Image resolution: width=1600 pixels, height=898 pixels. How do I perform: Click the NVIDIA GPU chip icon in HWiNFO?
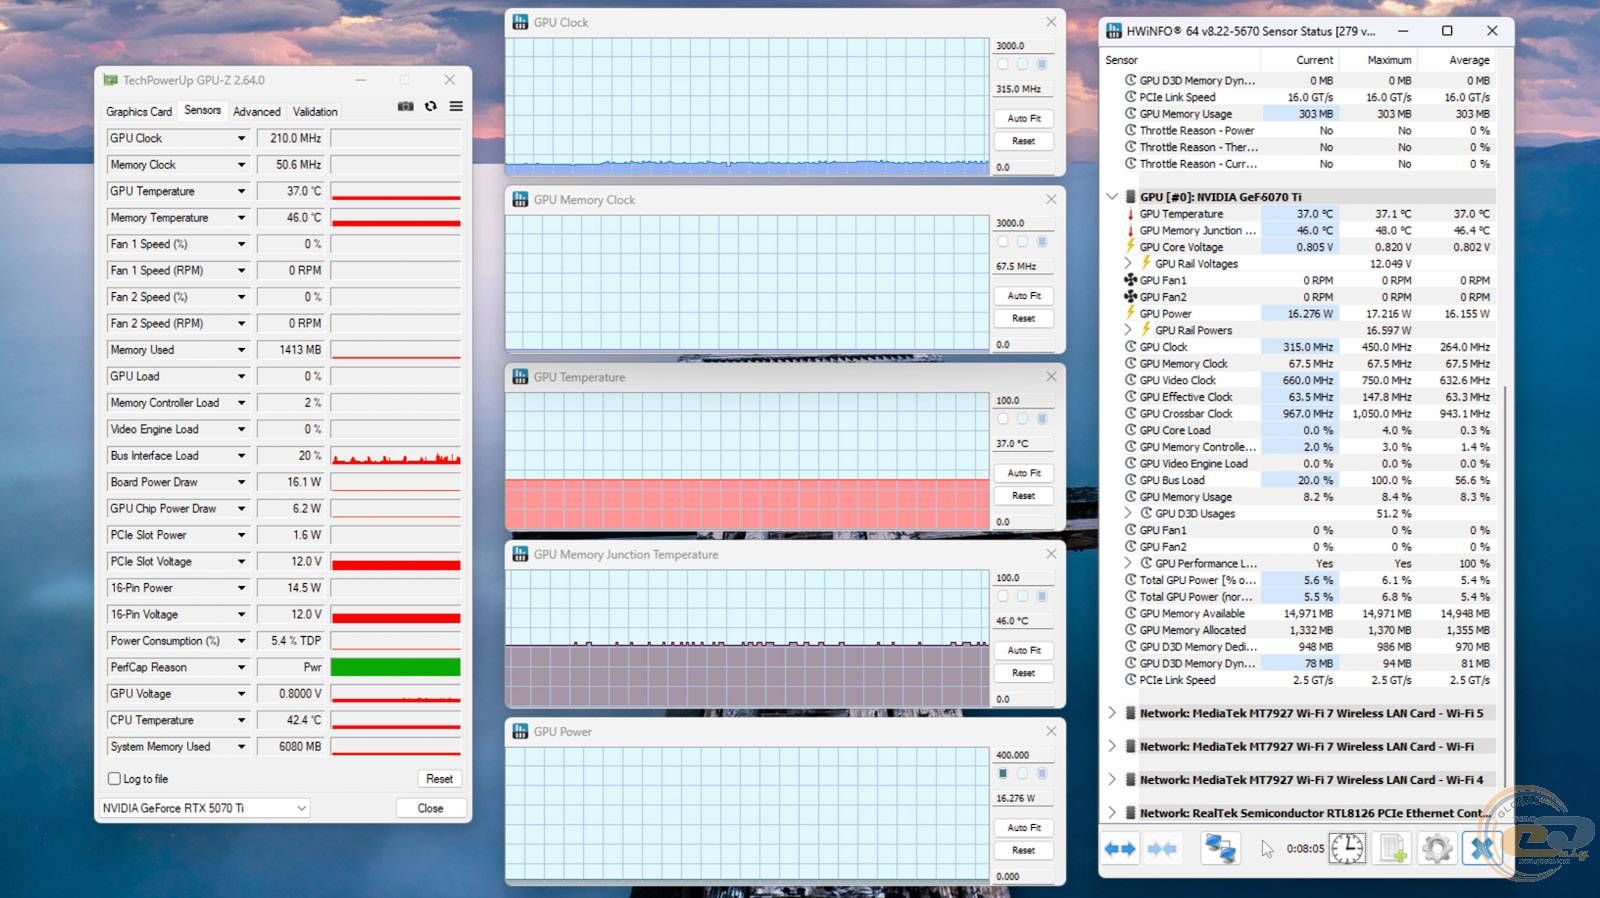click(1131, 197)
